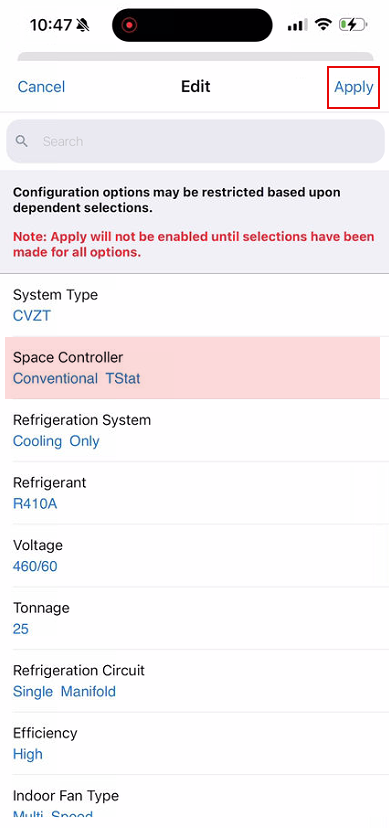
Task: Change the Voltage 460/60 setting
Action: 194,556
